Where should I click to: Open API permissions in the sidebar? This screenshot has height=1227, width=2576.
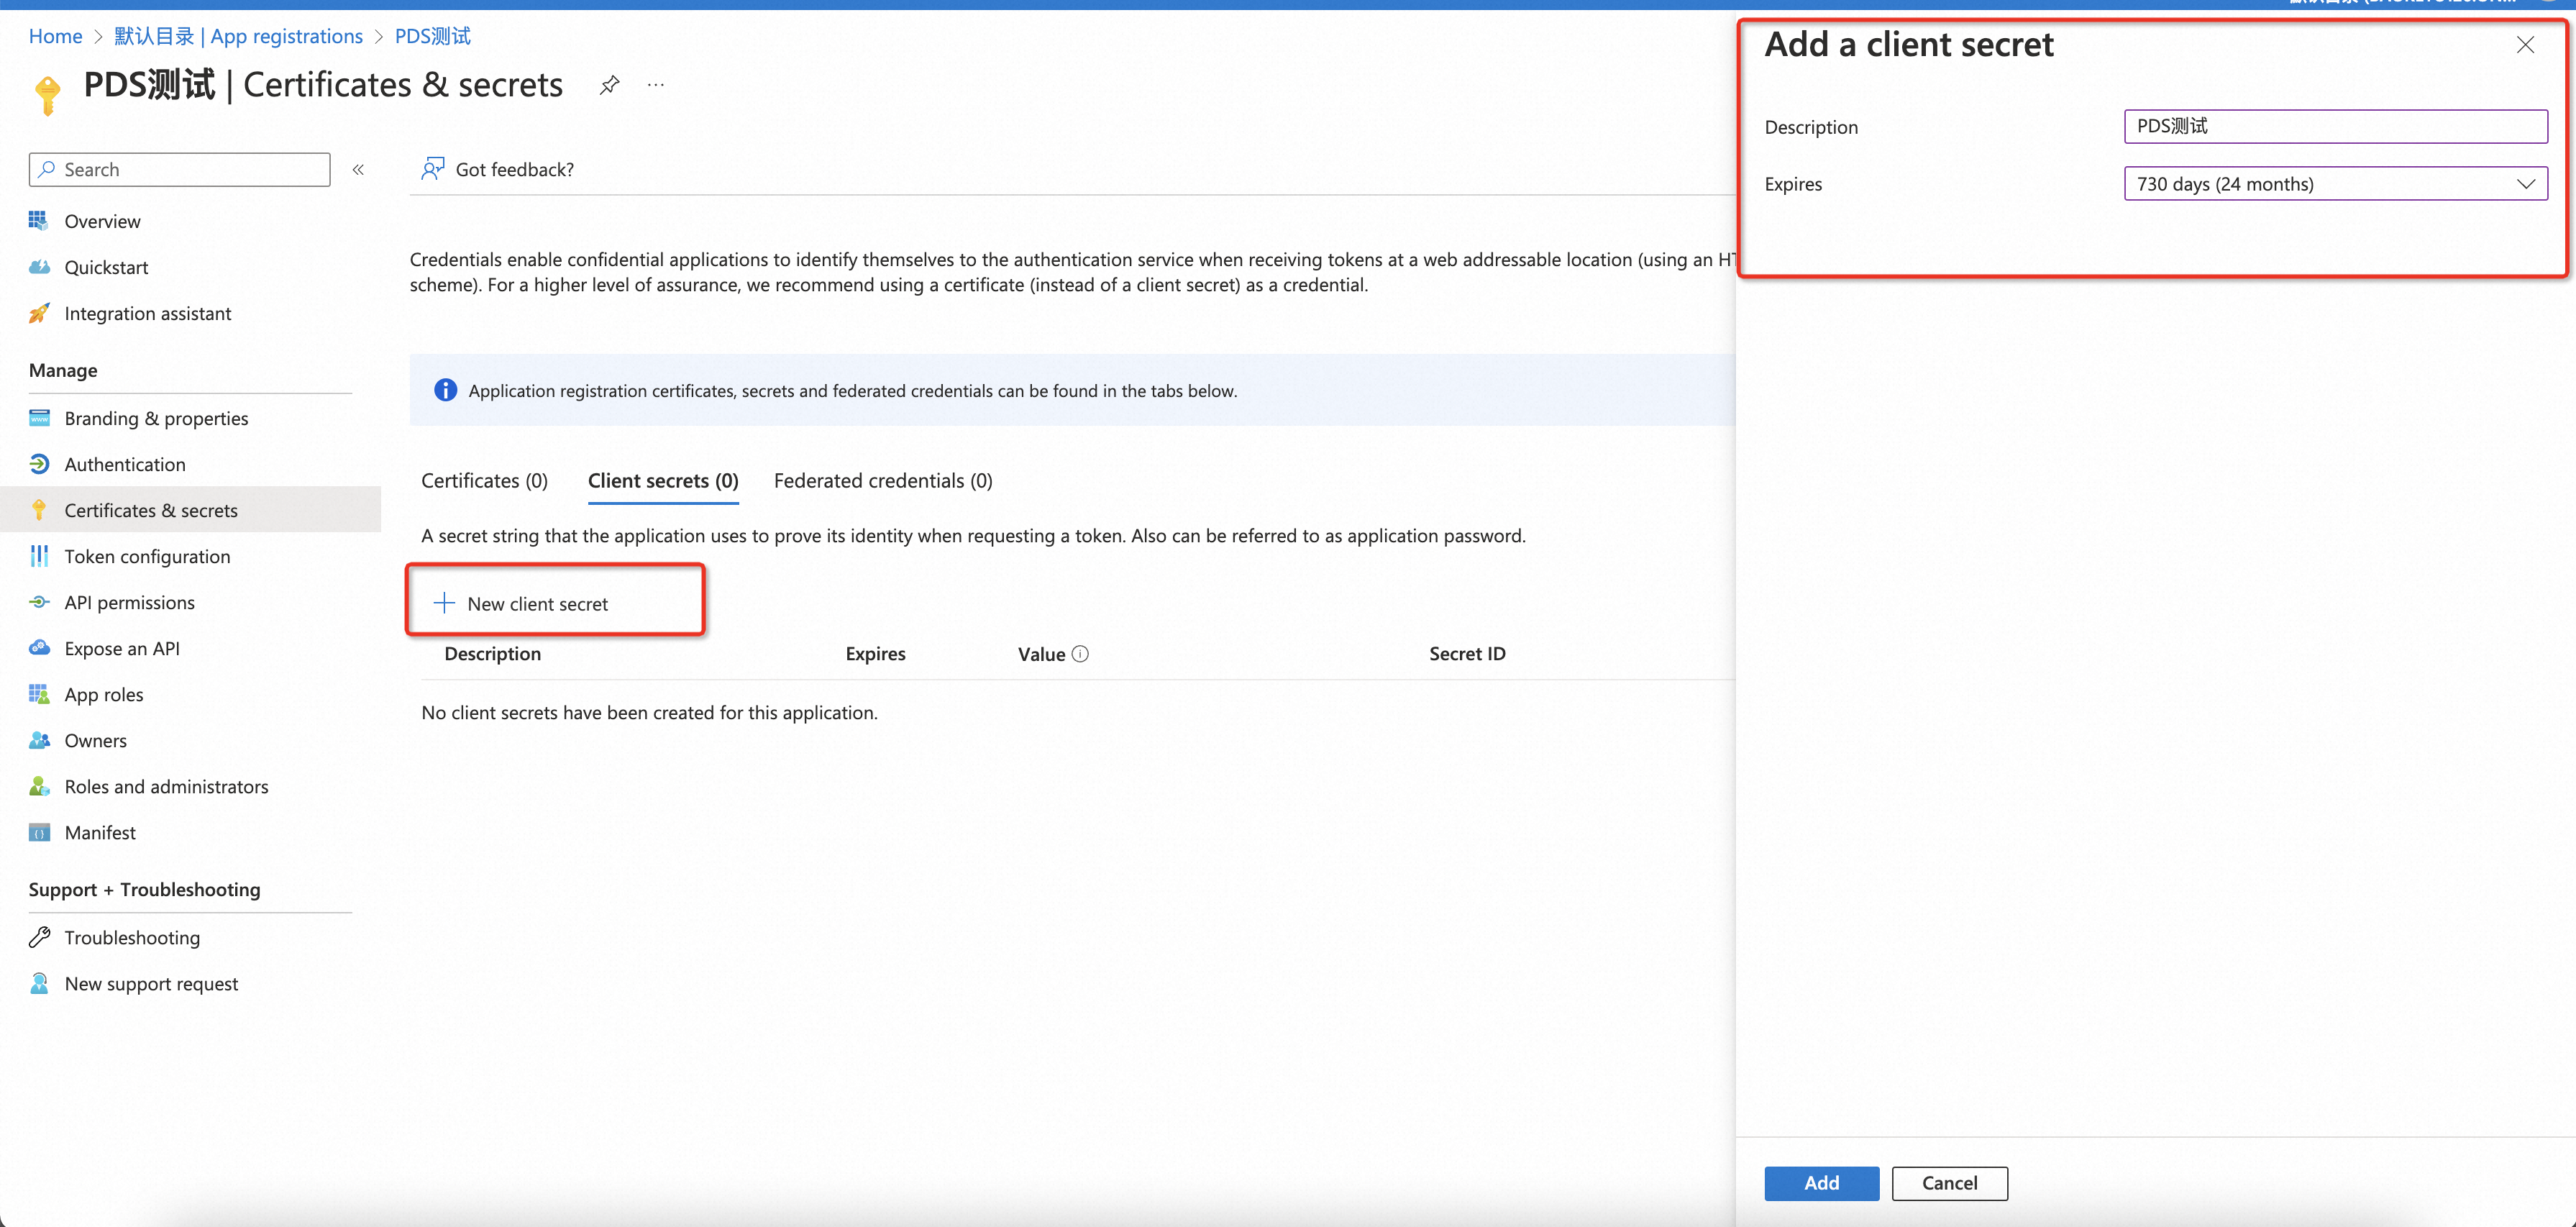(129, 603)
